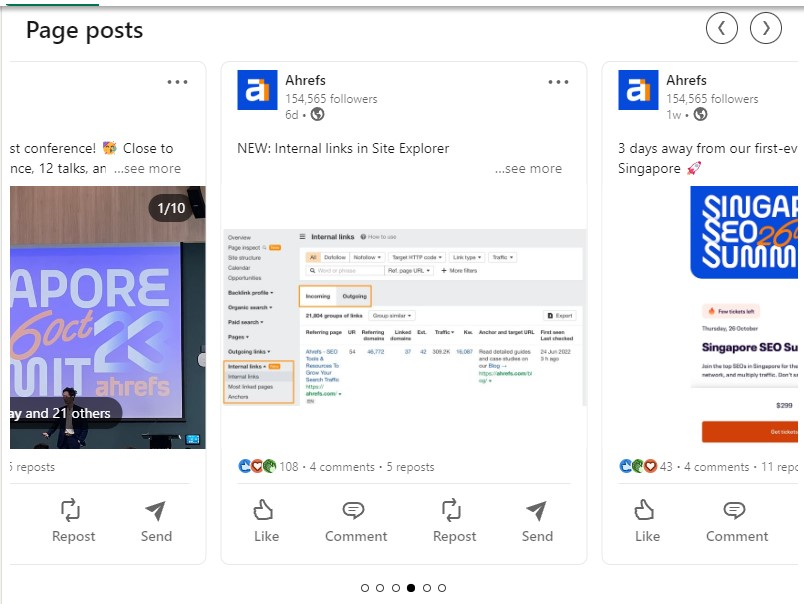
Task: Comment on the Internal links post
Action: tap(356, 521)
